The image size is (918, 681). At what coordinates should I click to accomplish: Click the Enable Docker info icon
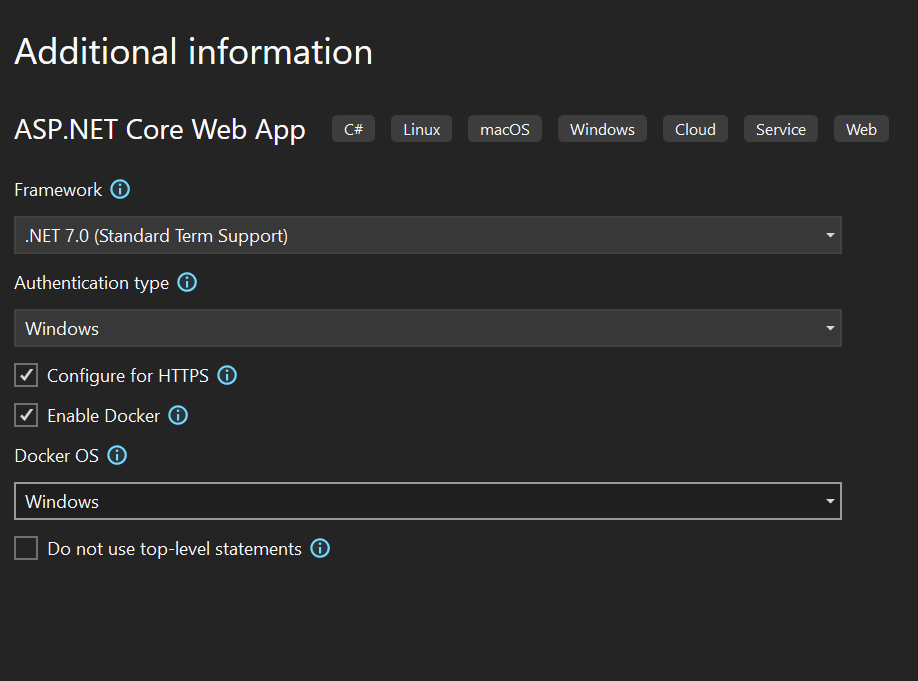pos(178,415)
